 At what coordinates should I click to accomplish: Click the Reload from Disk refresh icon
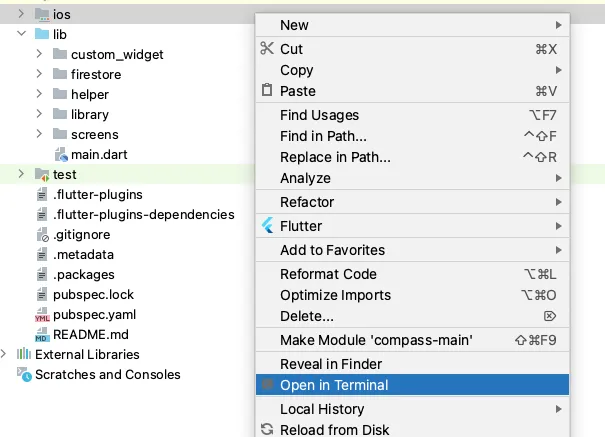[267, 430]
